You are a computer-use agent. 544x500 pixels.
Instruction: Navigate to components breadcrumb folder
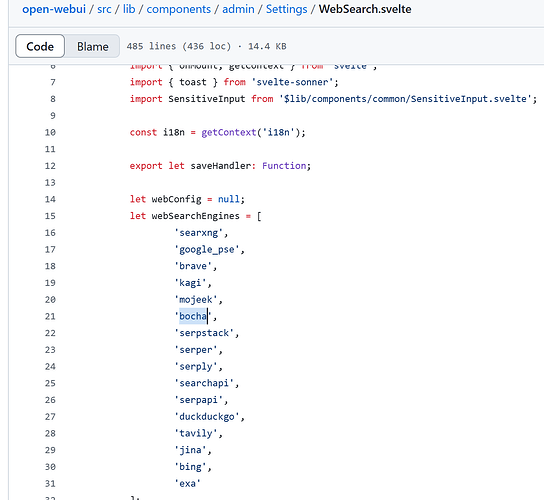178,9
